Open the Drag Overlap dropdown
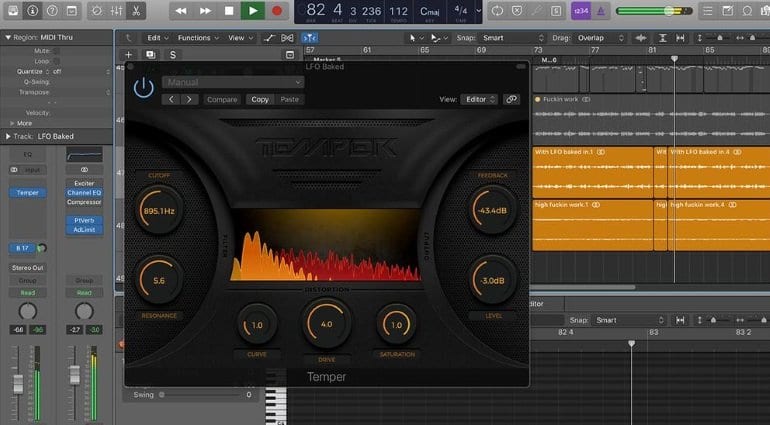This screenshot has height=425, width=770. tap(599, 38)
